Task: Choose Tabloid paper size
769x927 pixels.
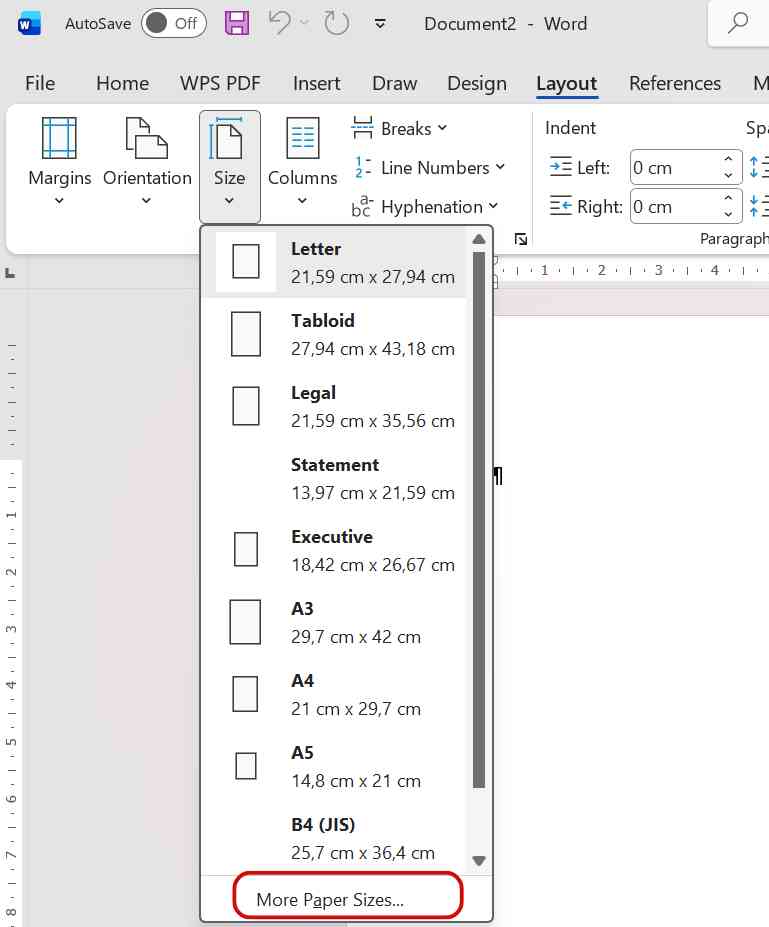Action: pos(335,335)
